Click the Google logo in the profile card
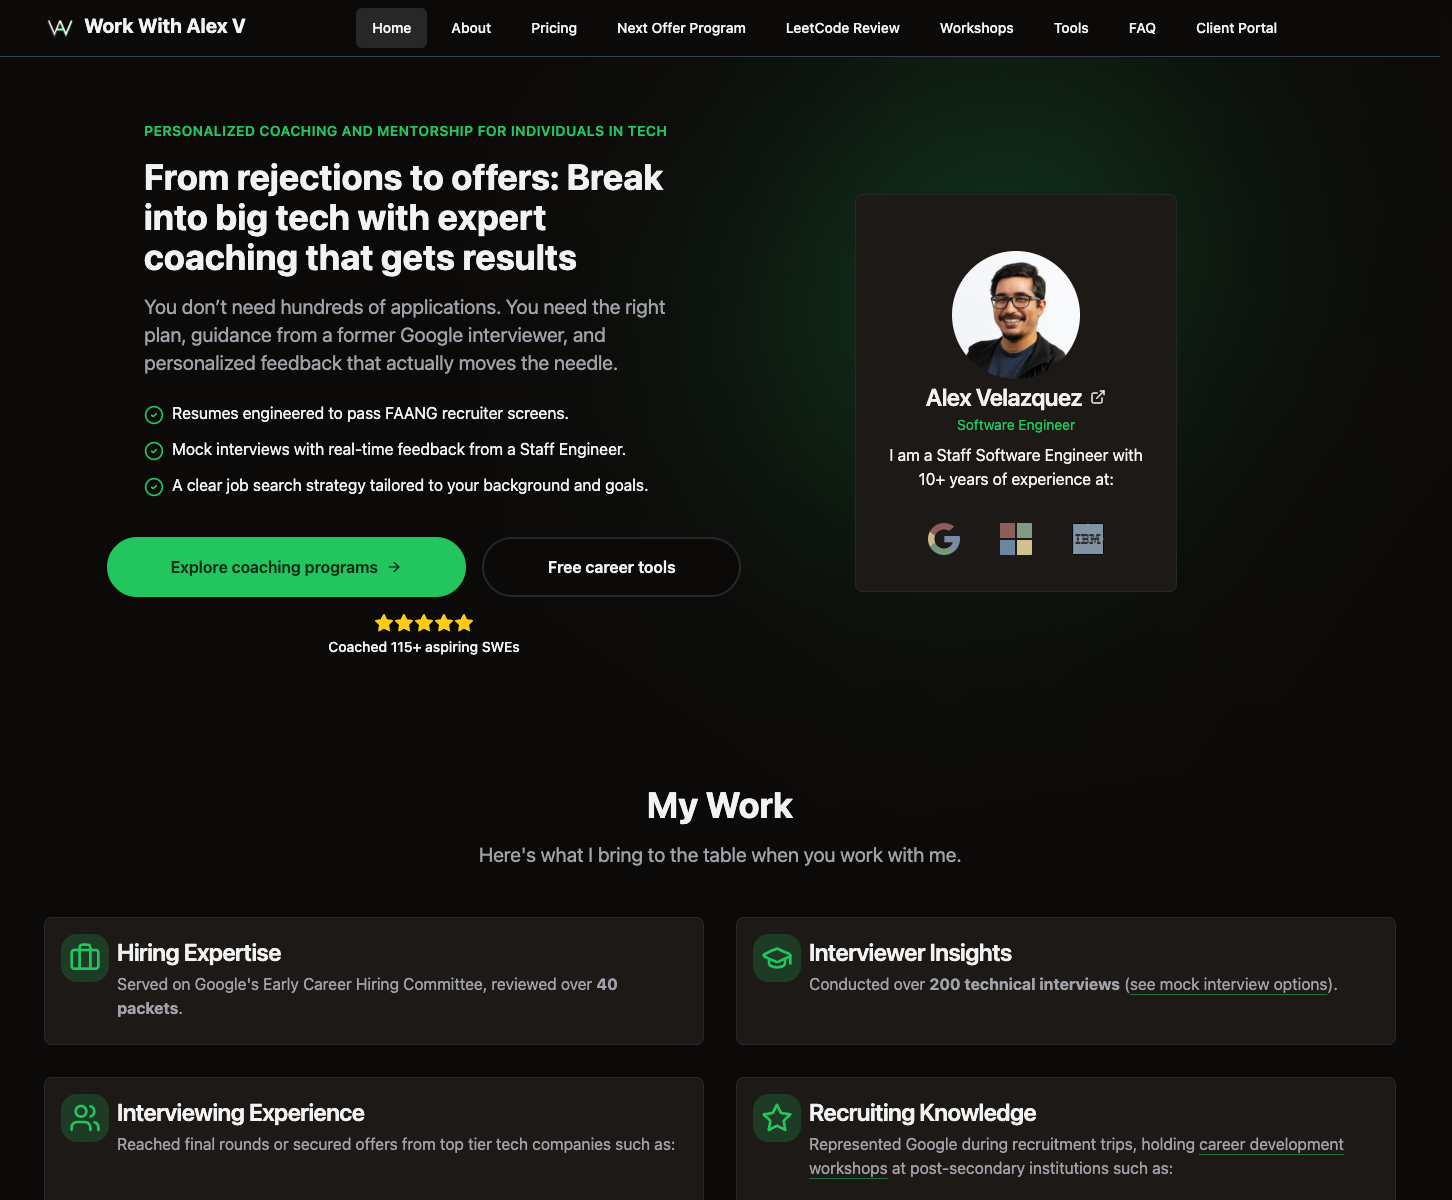The height and width of the screenshot is (1200, 1452). [944, 539]
